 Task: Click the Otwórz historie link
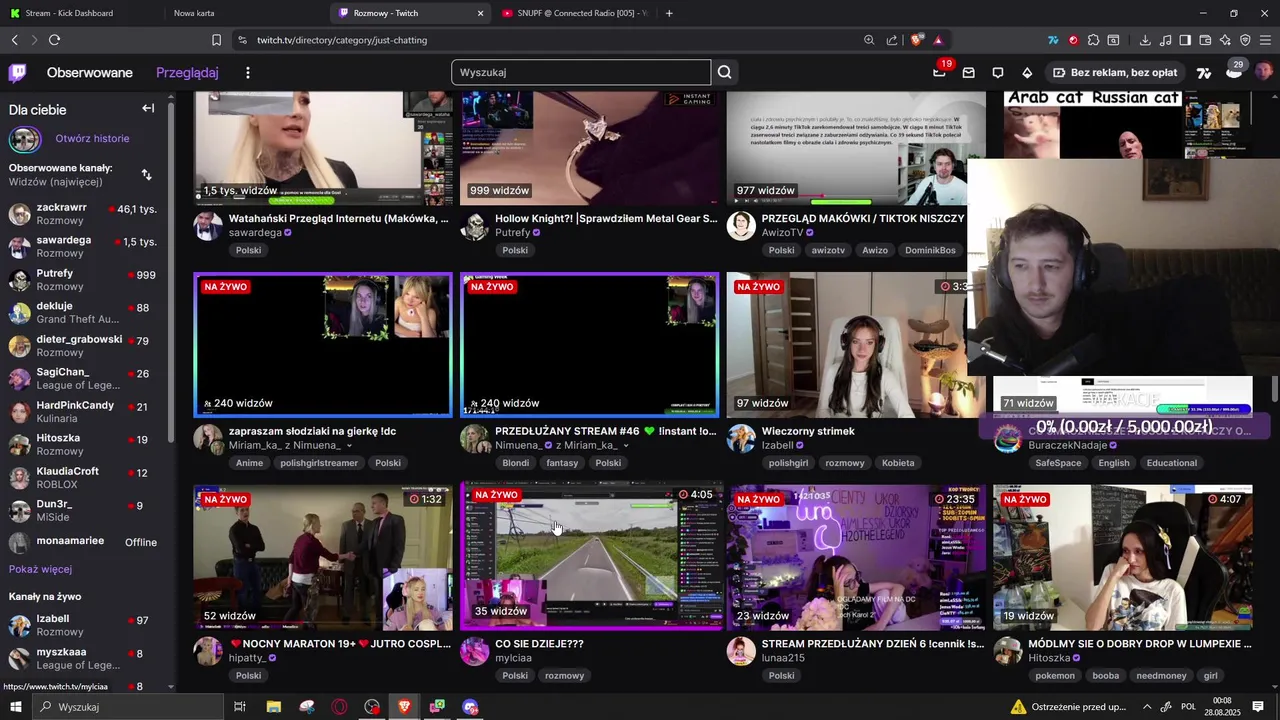[92, 139]
